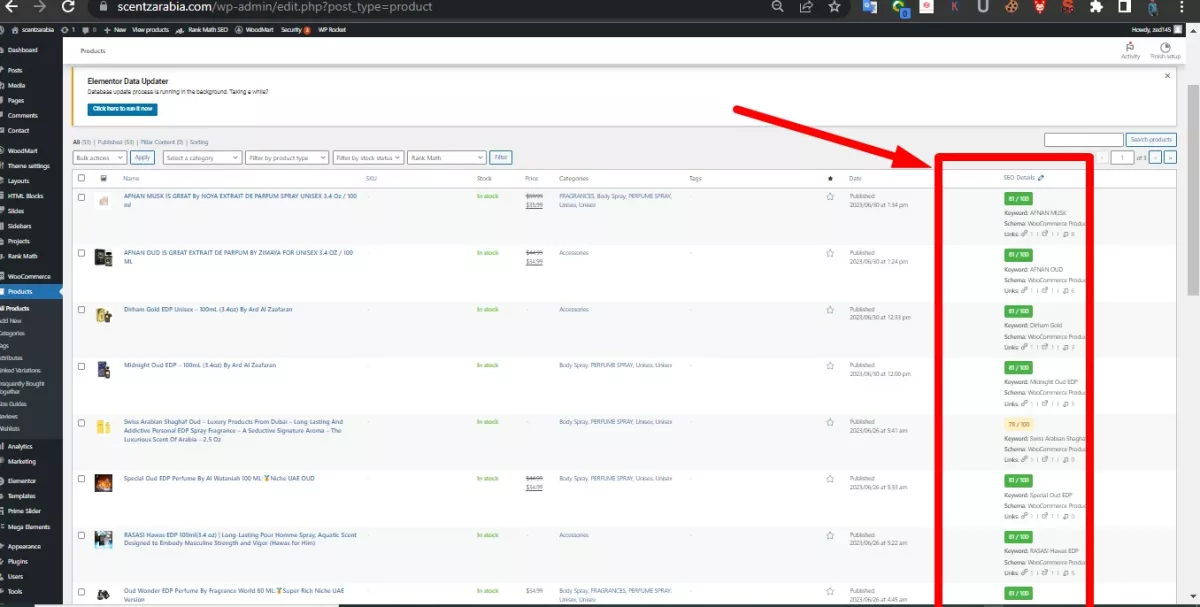Open the Bulk actions dropdown

[97, 157]
